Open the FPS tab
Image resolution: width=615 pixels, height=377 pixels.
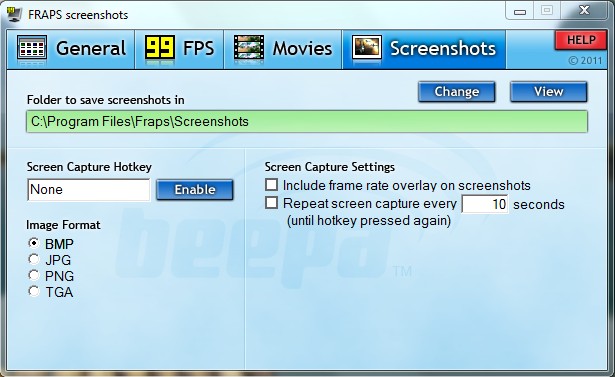[180, 49]
